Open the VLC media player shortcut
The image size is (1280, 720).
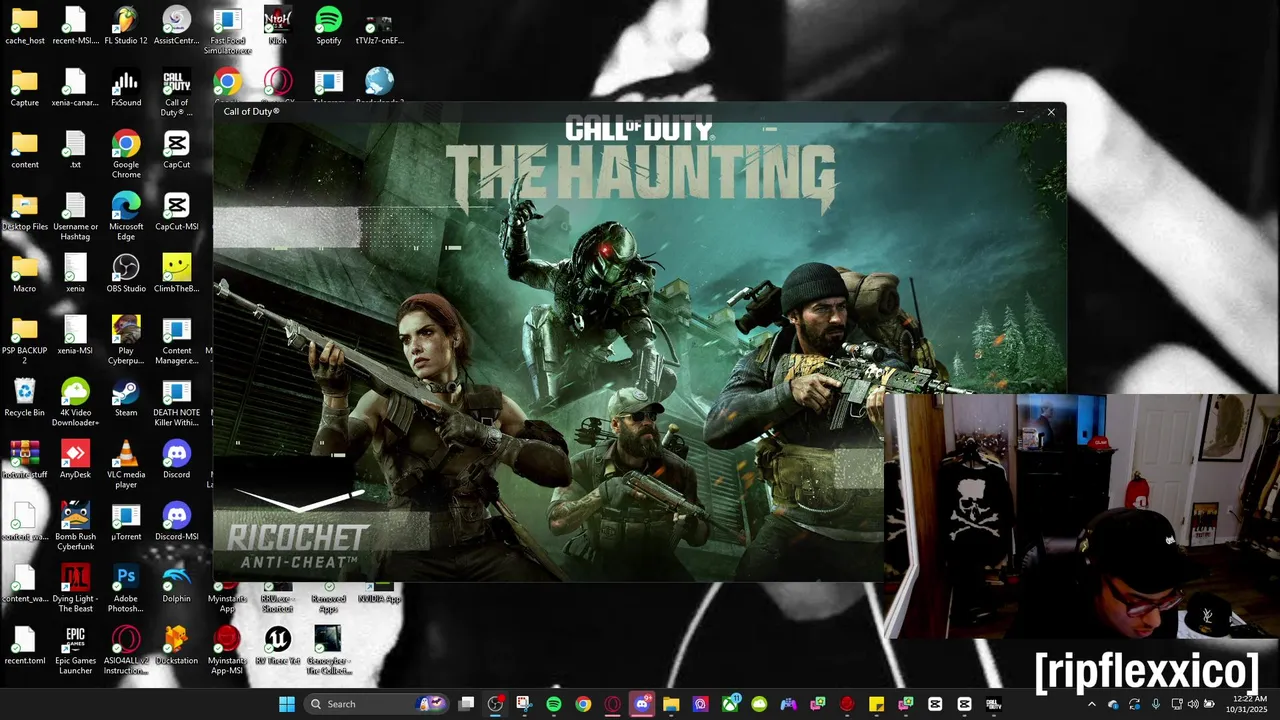pyautogui.click(x=126, y=466)
